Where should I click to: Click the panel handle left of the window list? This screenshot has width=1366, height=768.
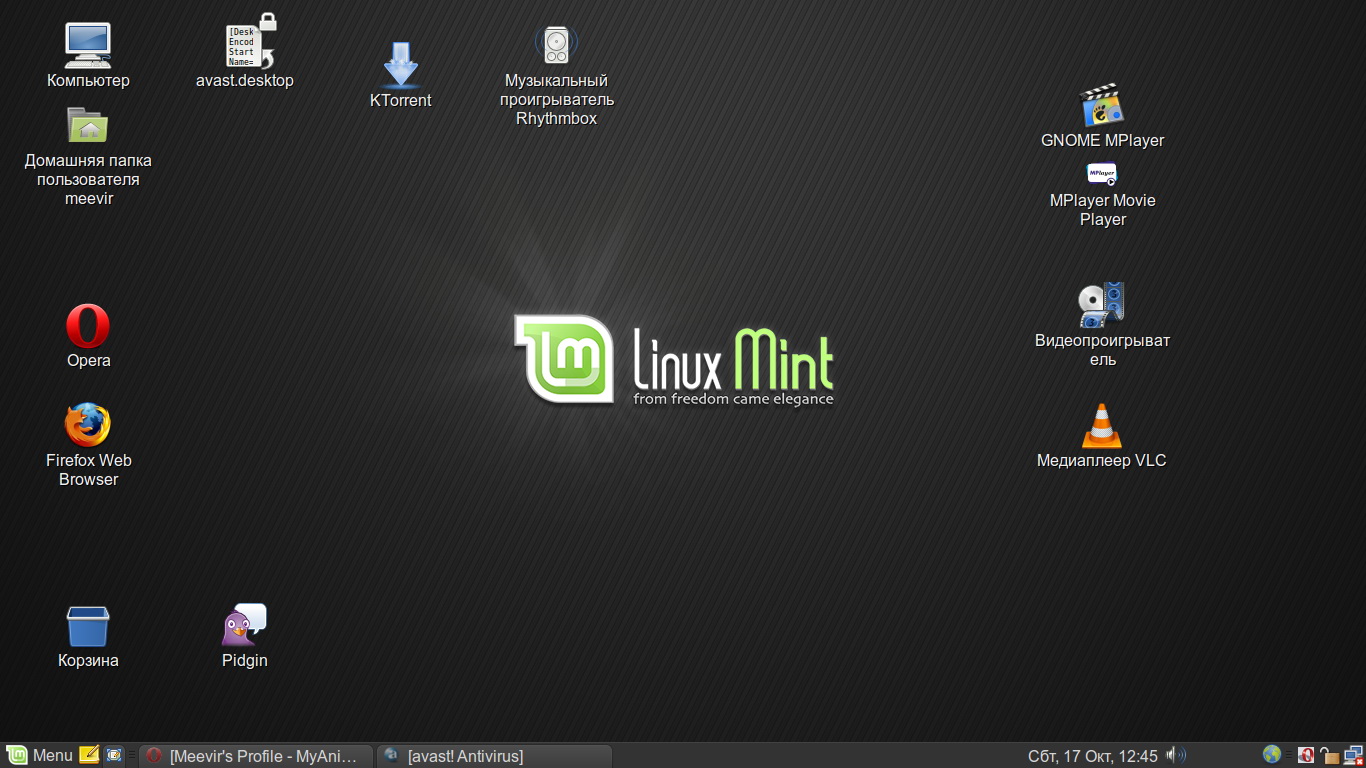pos(132,756)
